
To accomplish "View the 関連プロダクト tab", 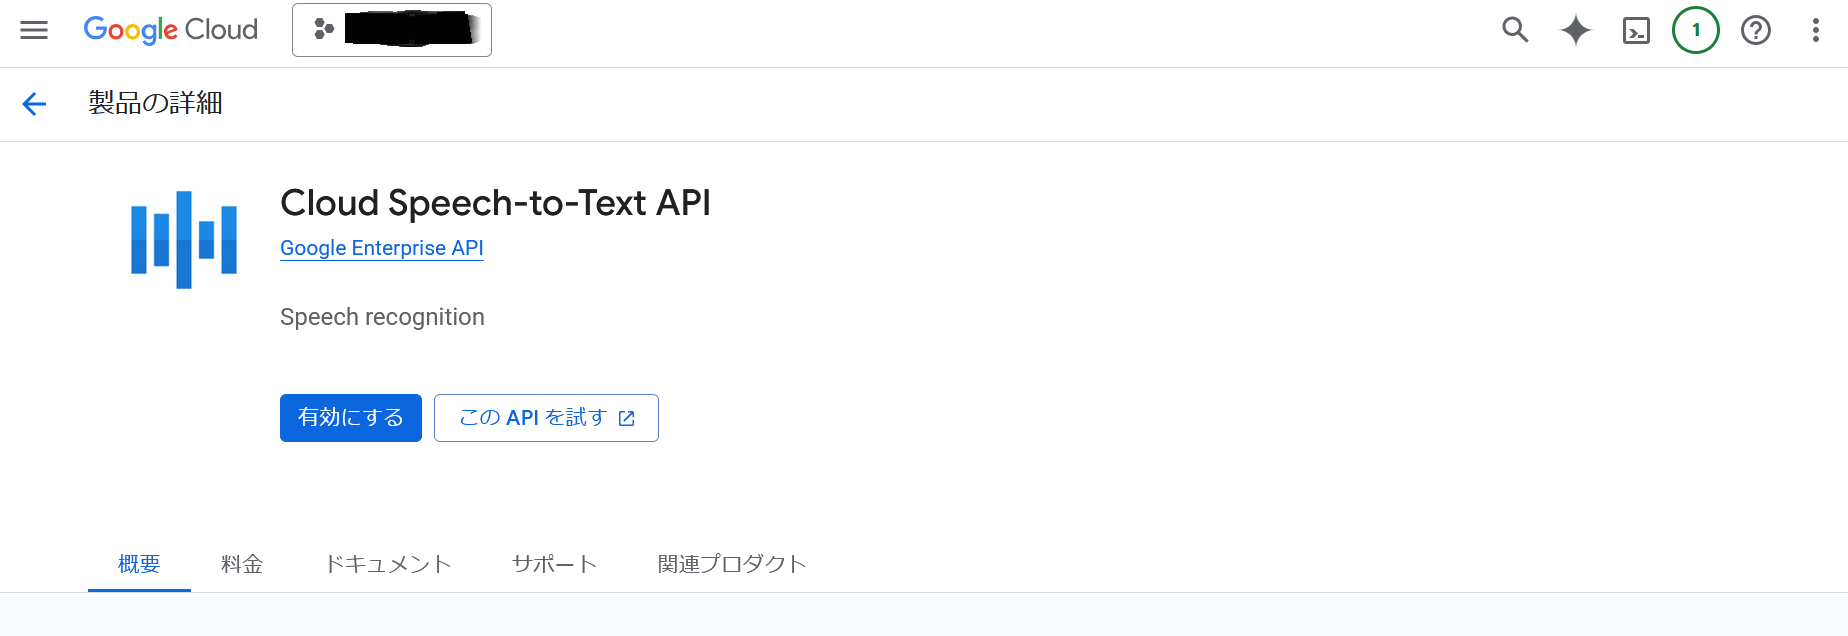I will pos(731,564).
